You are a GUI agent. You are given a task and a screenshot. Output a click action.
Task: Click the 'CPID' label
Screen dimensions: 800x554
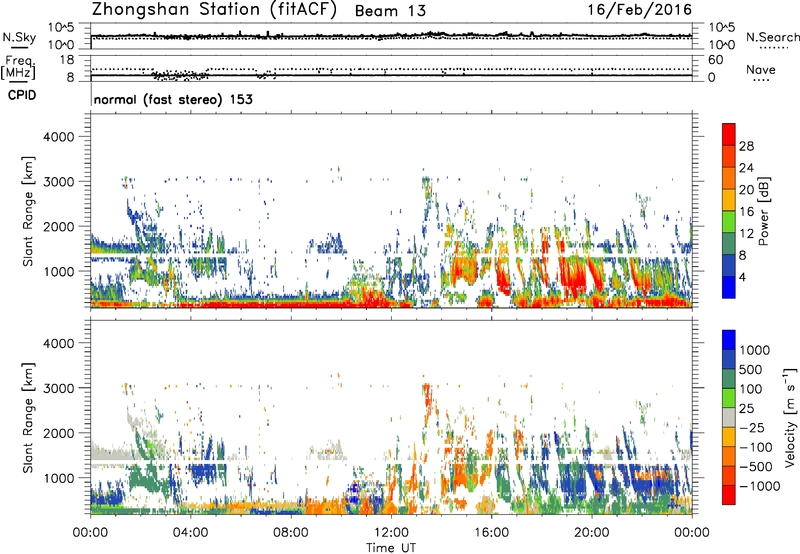pyautogui.click(x=21, y=95)
